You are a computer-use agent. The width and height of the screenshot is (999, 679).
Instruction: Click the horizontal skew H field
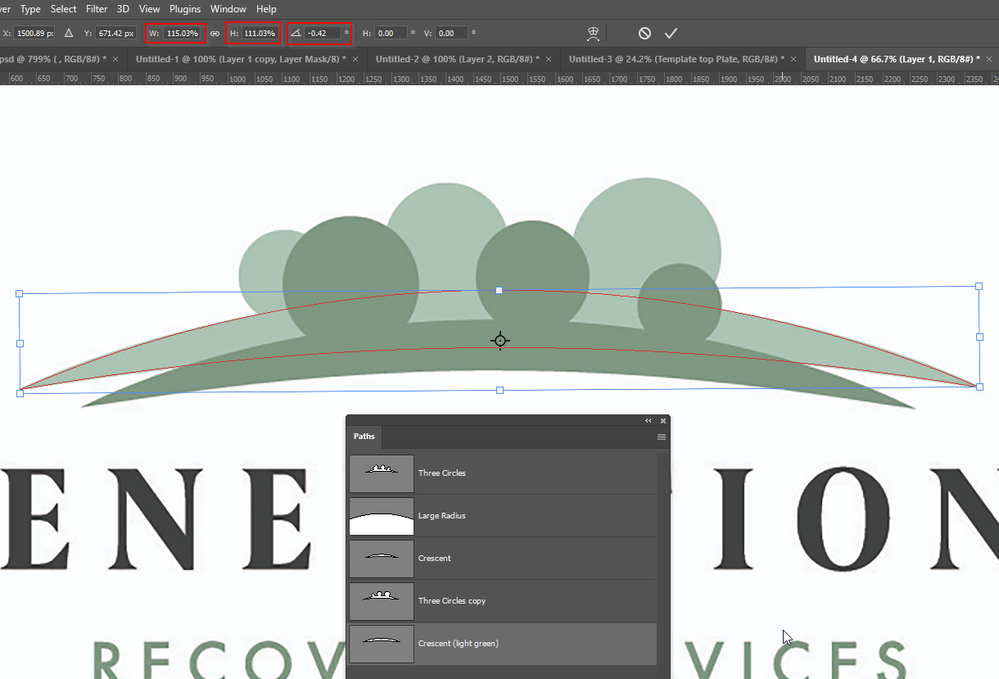point(392,33)
